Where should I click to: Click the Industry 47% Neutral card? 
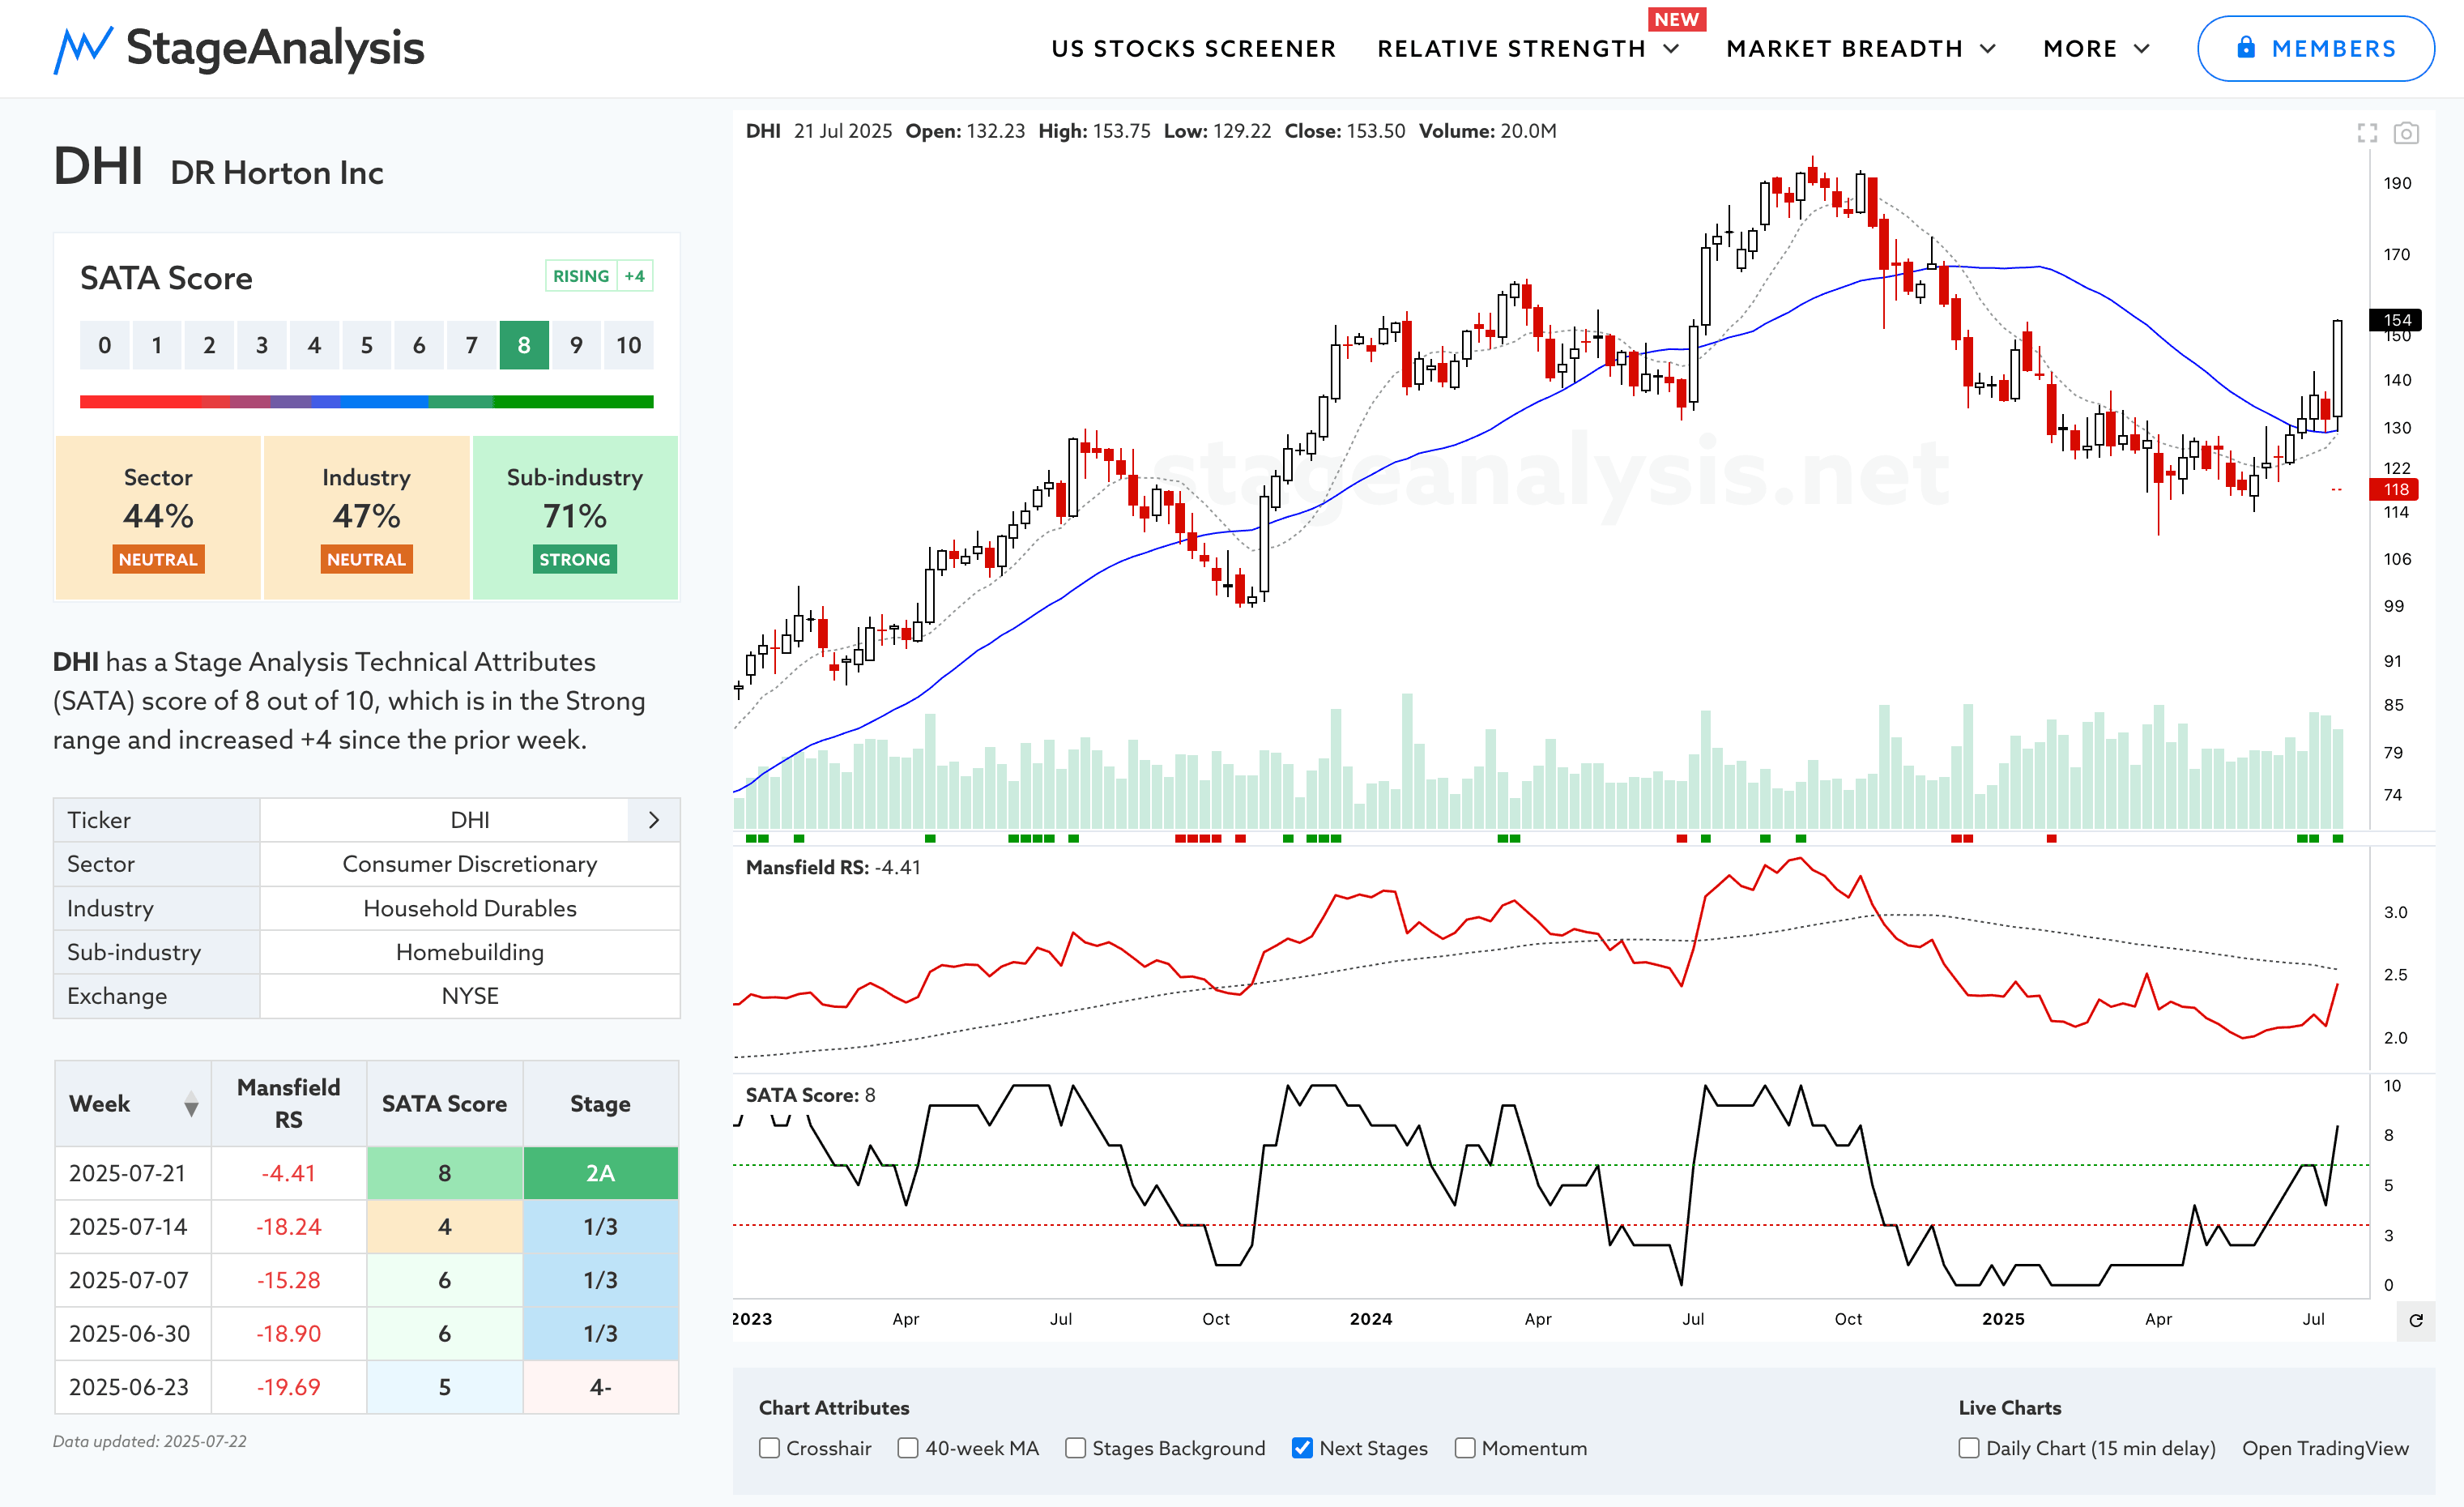366,517
